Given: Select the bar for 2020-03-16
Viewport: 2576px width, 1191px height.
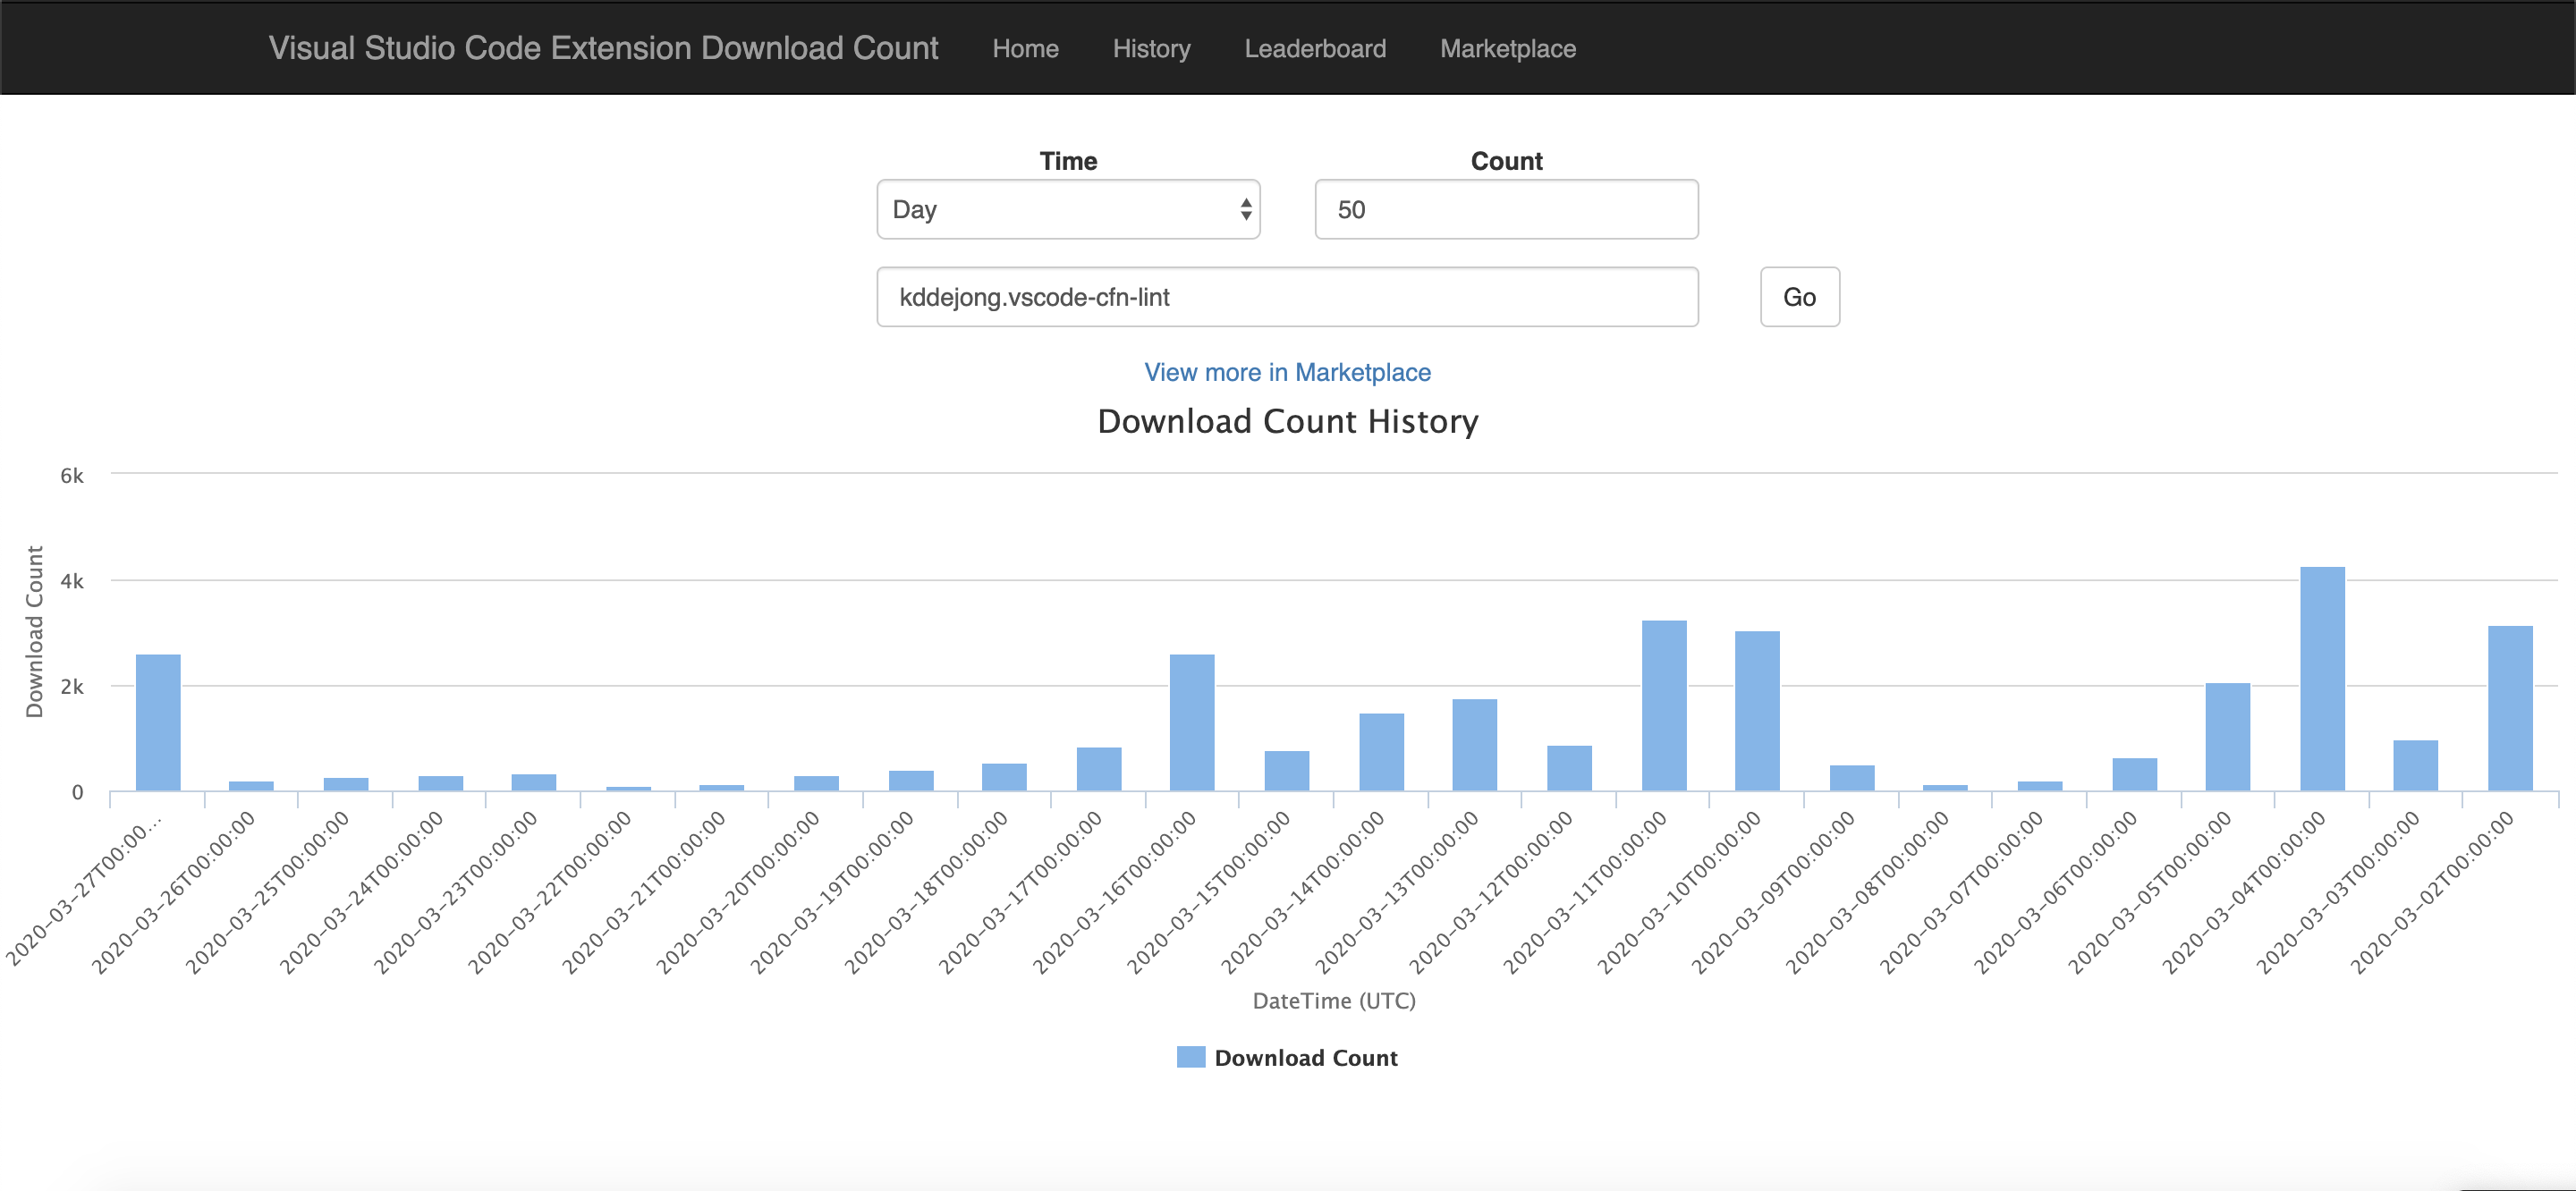Looking at the screenshot, I should pos(1192,723).
